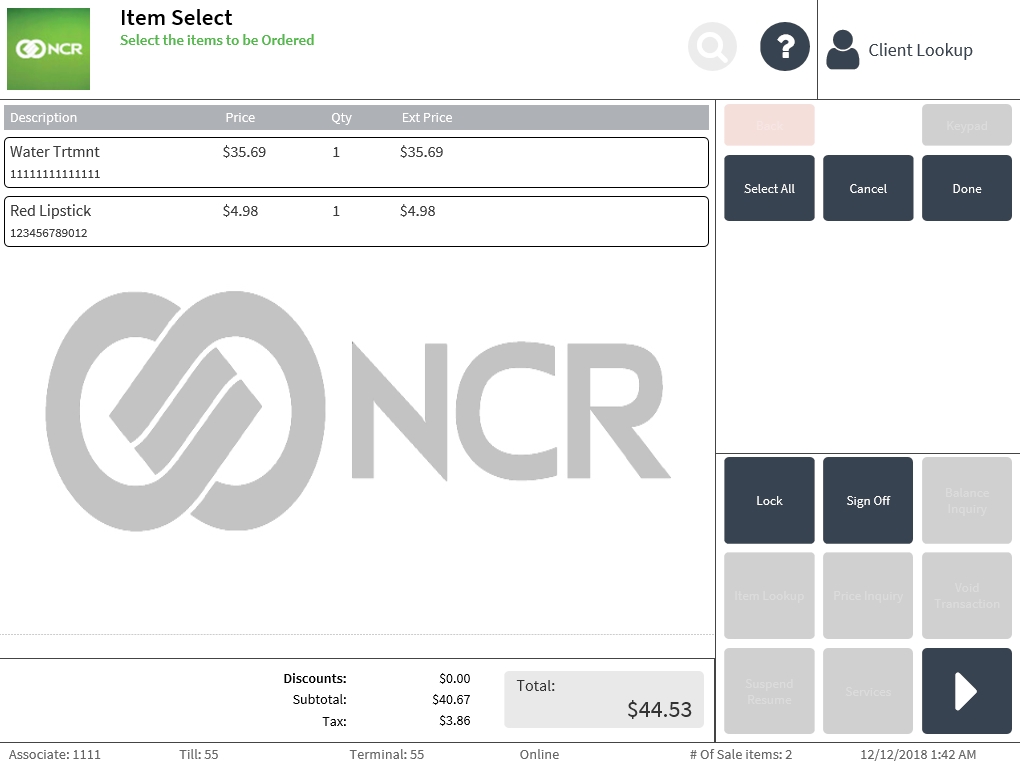This screenshot has width=1020, height=766.
Task: Click 'Select the items to be Ordered' prompt
Action: click(x=217, y=40)
